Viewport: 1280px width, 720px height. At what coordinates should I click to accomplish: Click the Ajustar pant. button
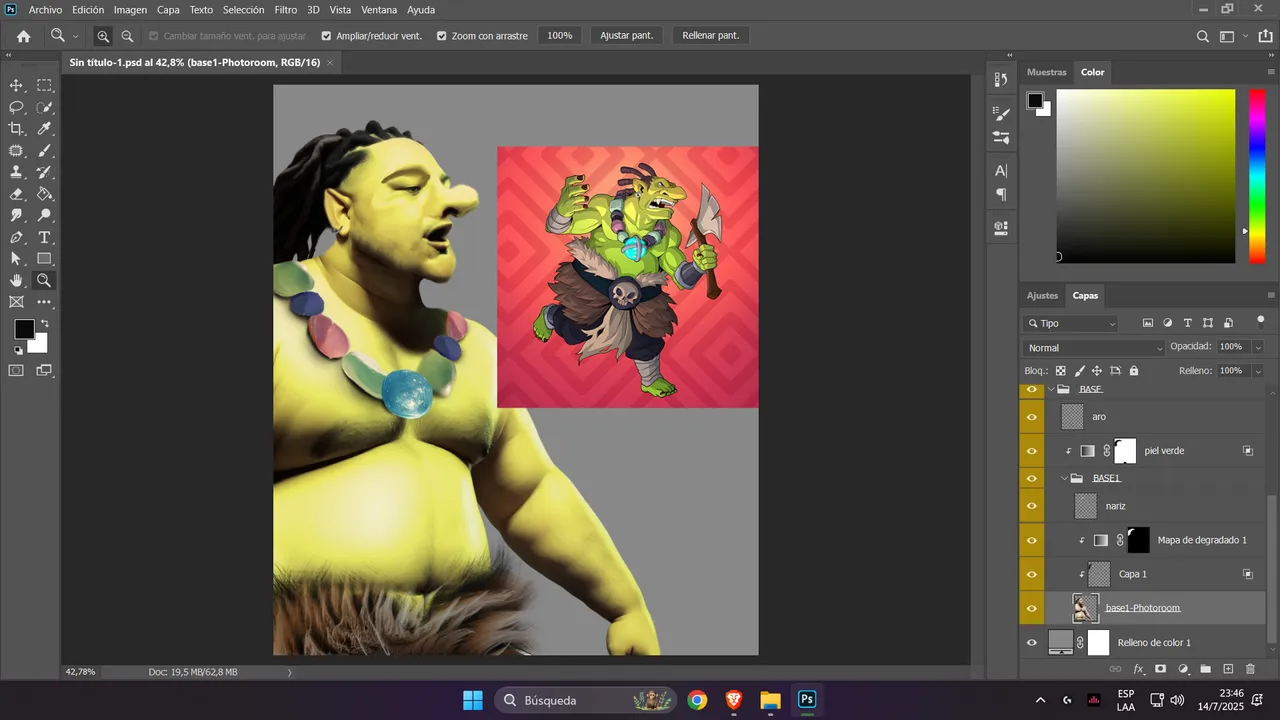(x=626, y=36)
